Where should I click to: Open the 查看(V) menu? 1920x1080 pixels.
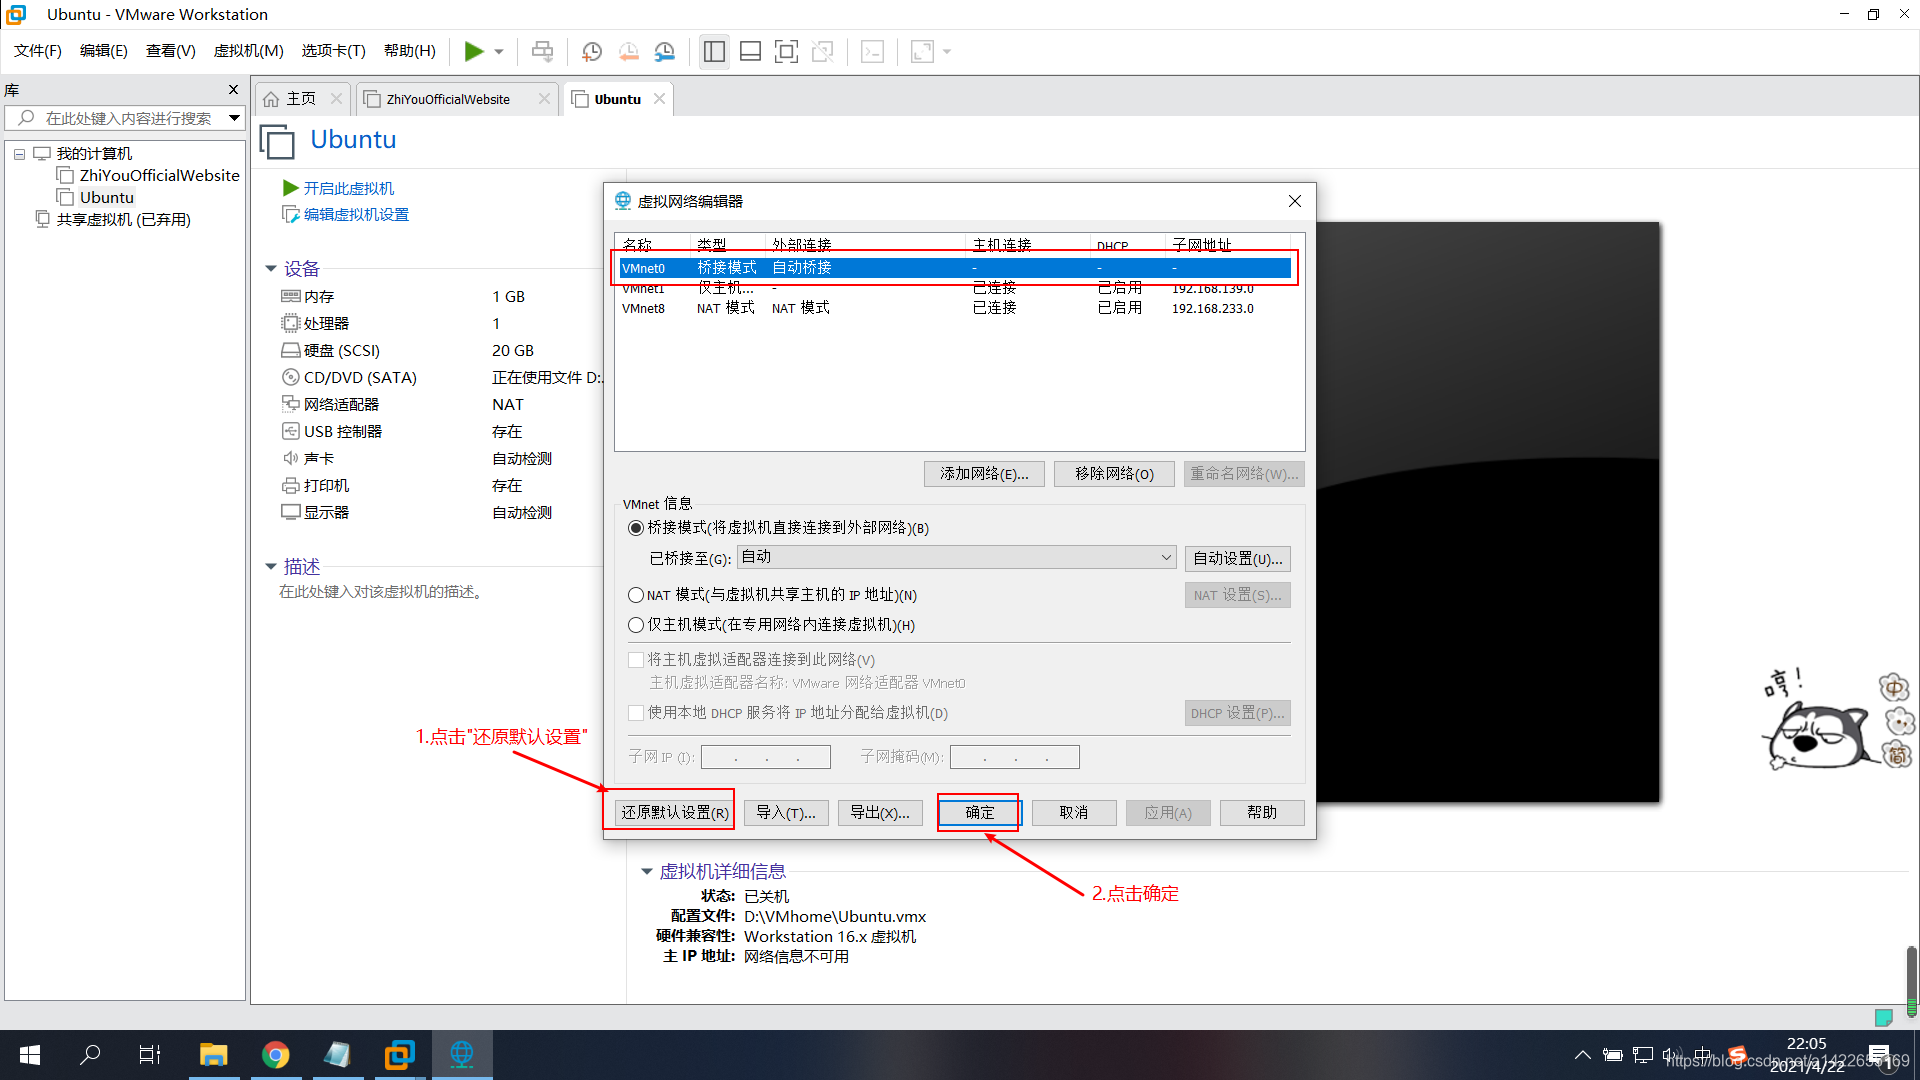171,51
